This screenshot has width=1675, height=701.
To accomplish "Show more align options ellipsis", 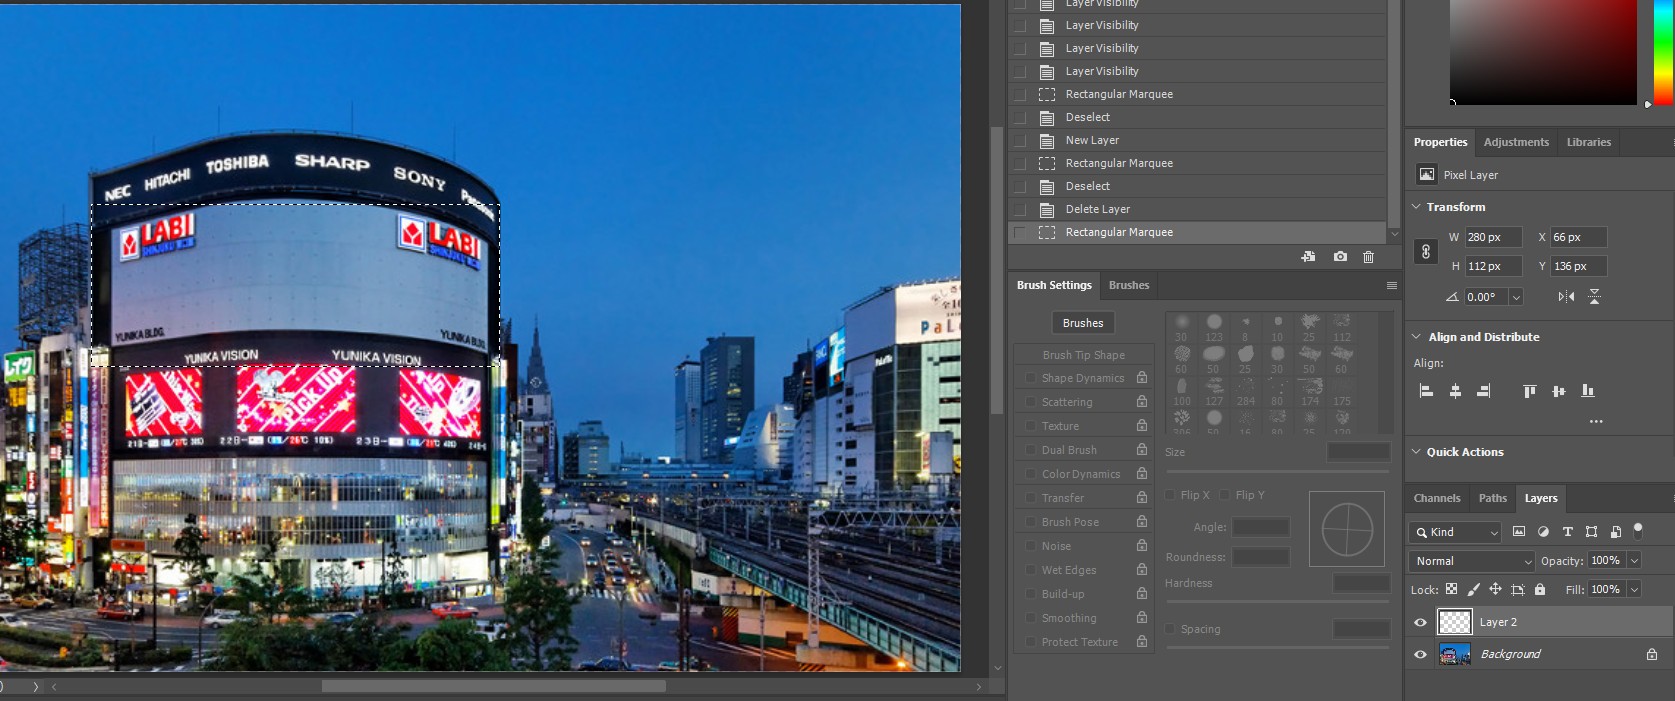I will pyautogui.click(x=1596, y=422).
